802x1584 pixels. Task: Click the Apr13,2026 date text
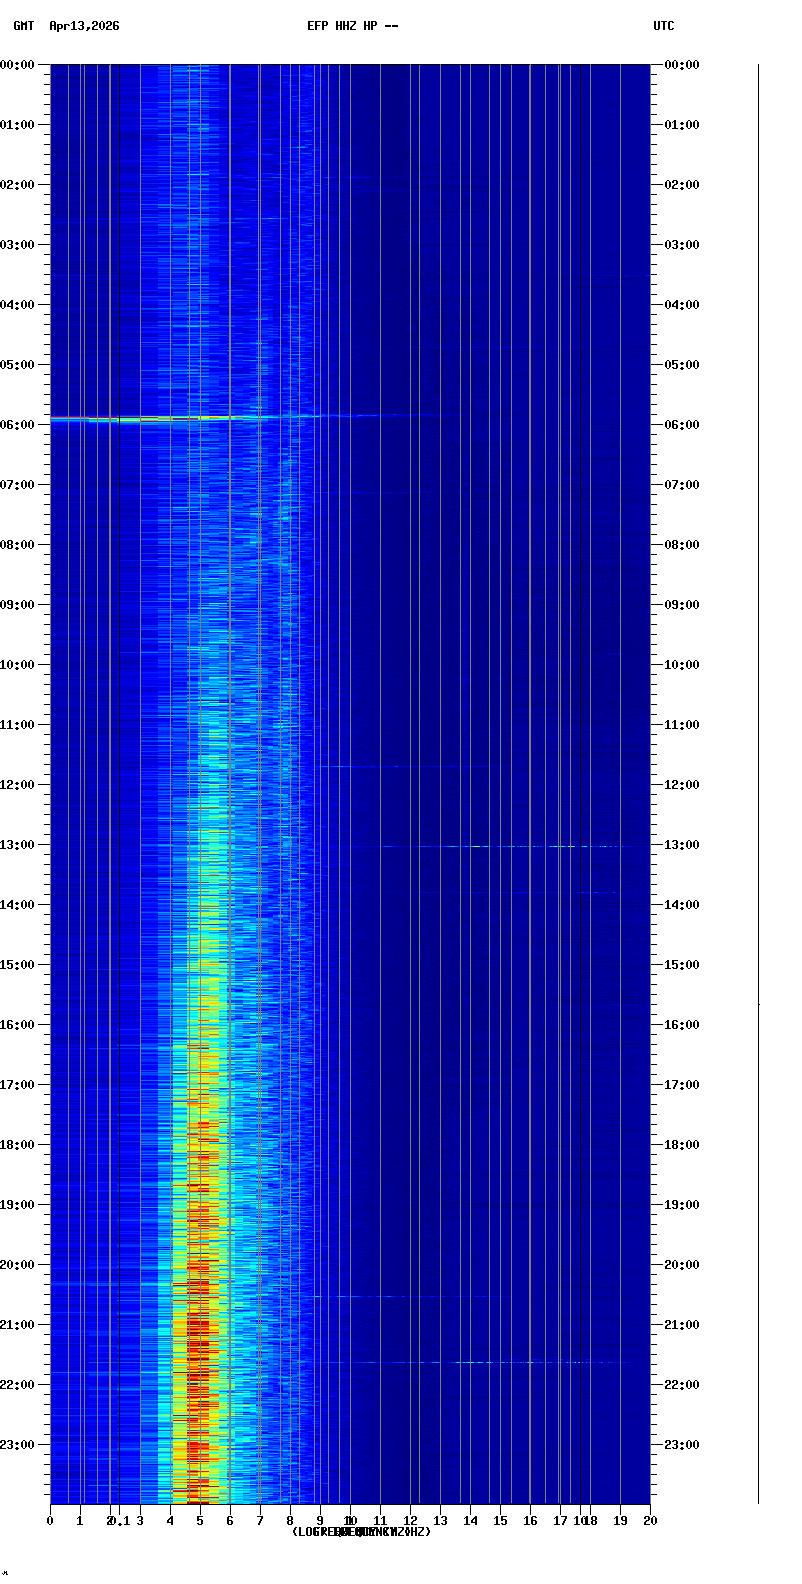click(x=84, y=26)
